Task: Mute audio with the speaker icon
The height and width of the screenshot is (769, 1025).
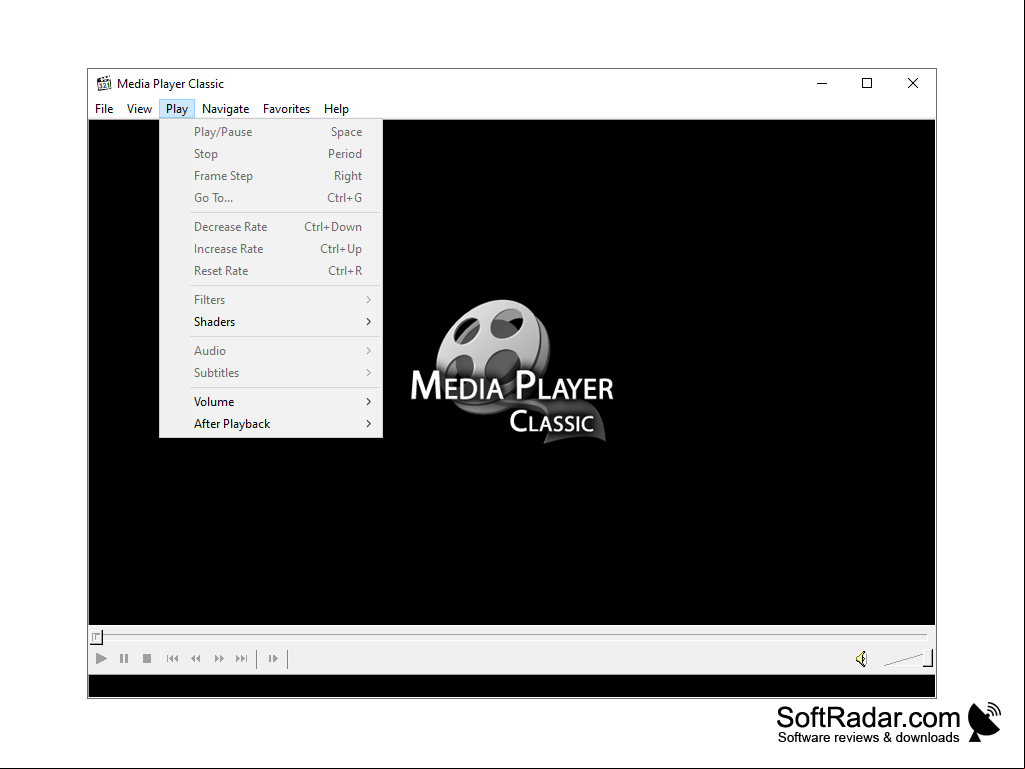Action: click(862, 659)
